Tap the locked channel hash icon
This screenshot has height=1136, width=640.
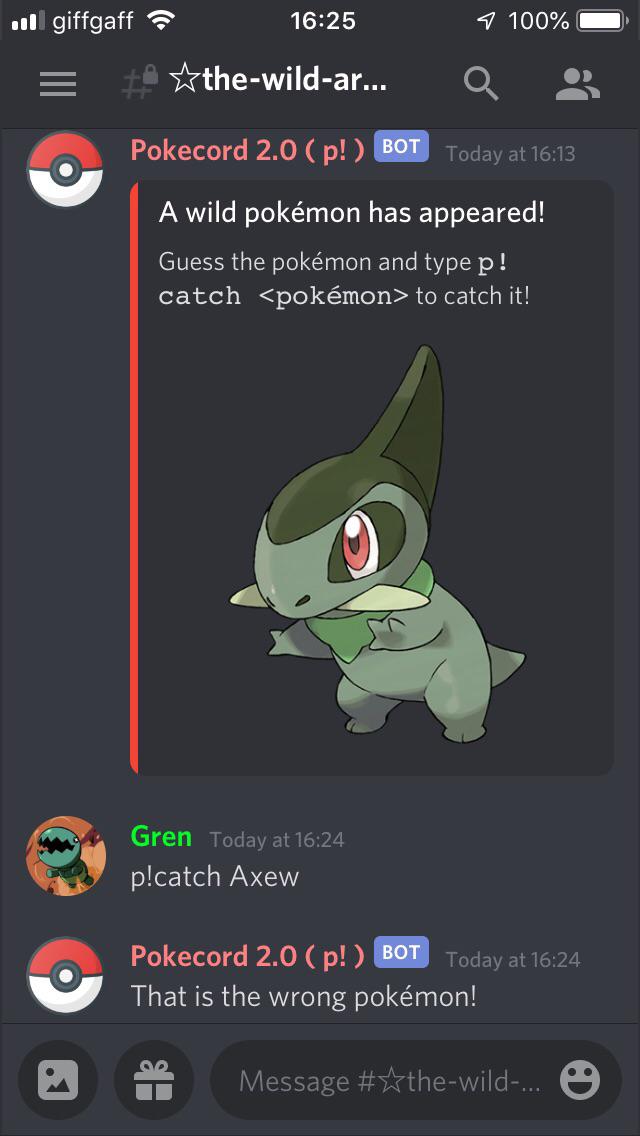point(139,83)
